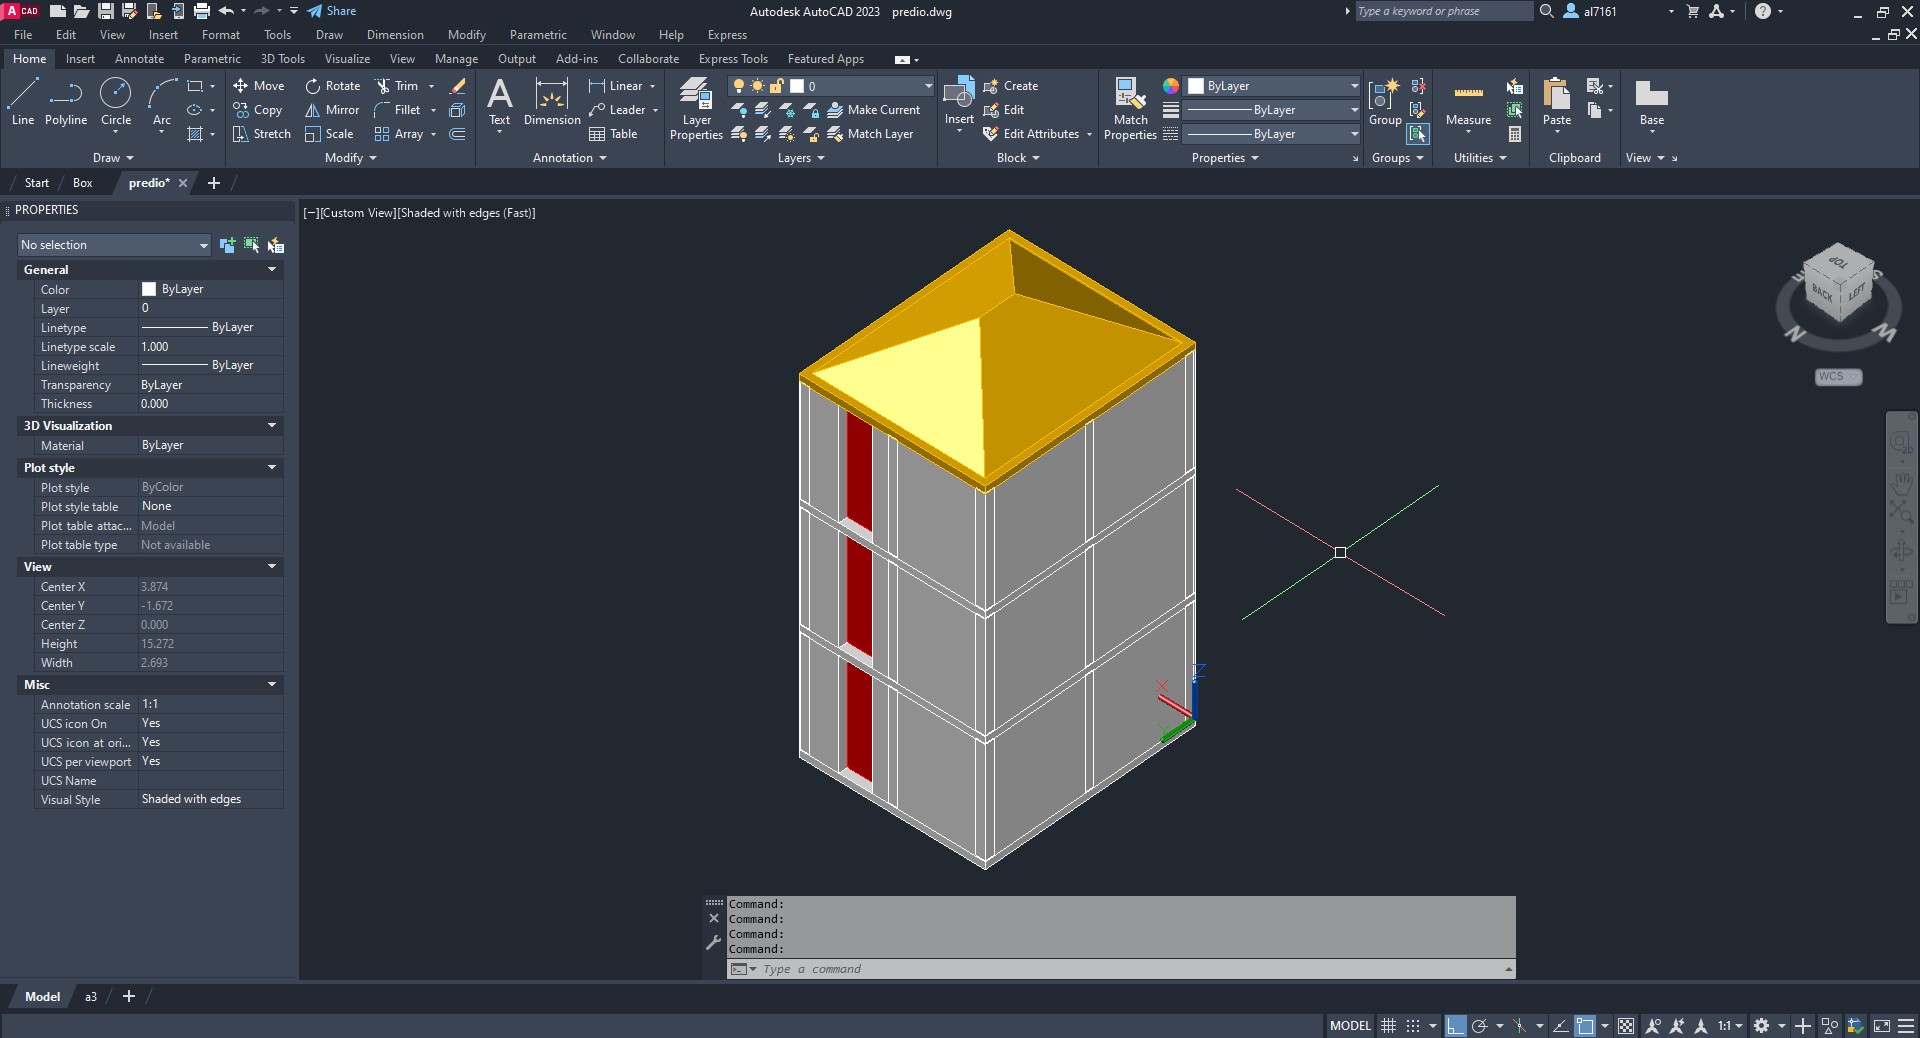The width and height of the screenshot is (1920, 1038).
Task: Switch to the Annotate ribbon tab
Action: point(139,59)
